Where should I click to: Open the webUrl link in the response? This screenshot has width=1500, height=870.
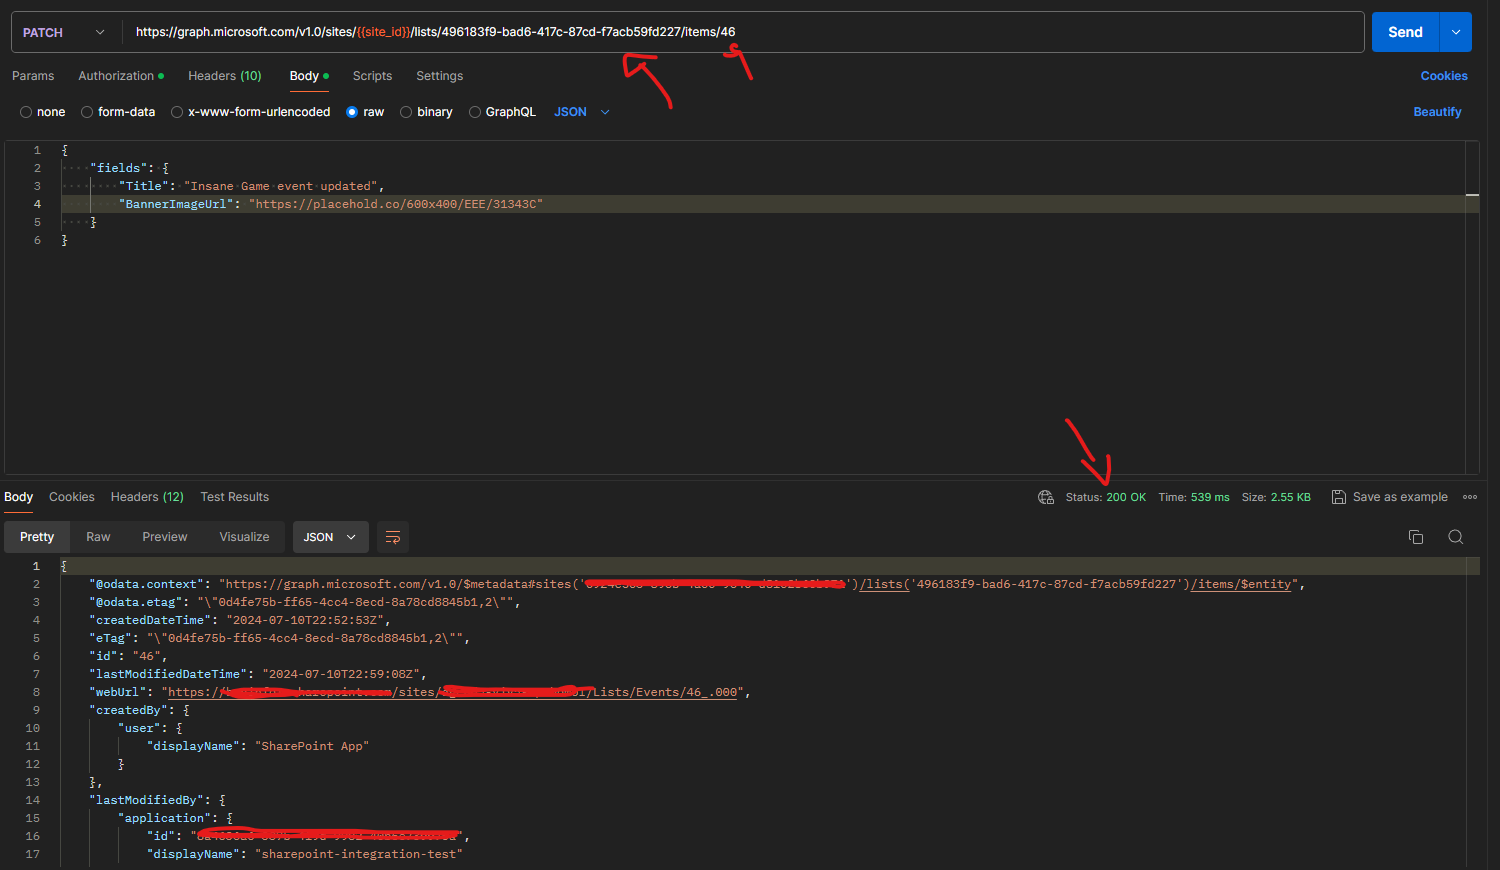453,692
